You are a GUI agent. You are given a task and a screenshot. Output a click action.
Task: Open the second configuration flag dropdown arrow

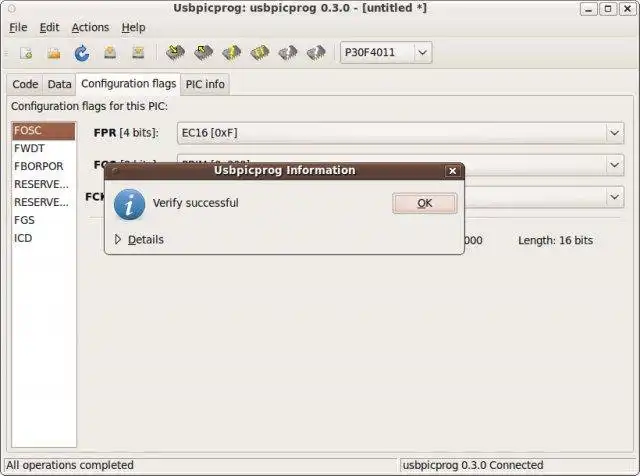tap(614, 165)
